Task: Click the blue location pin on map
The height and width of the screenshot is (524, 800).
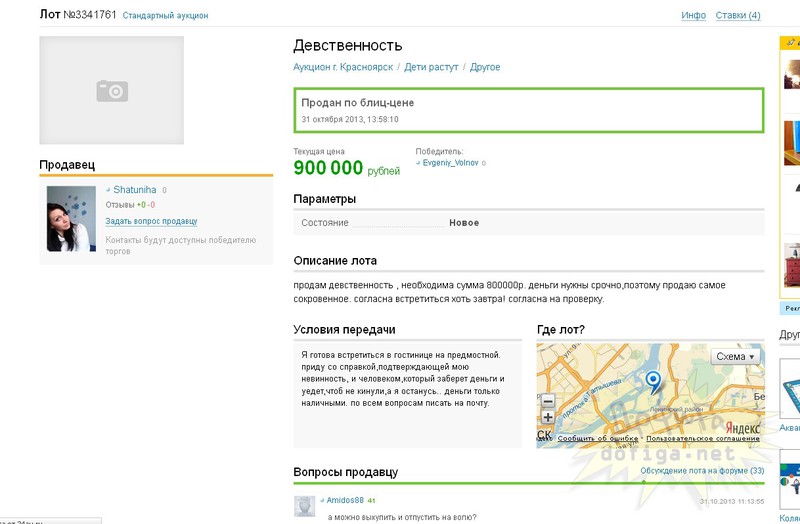Action: [x=653, y=381]
